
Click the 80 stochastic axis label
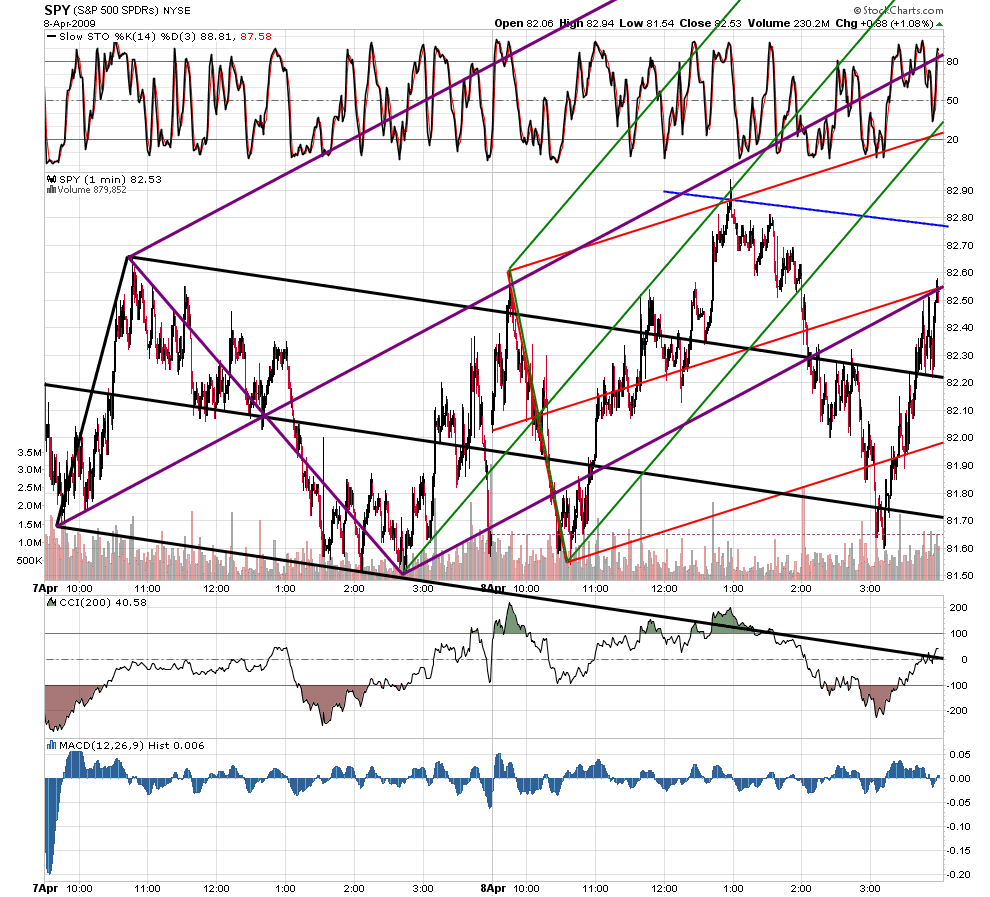click(953, 62)
